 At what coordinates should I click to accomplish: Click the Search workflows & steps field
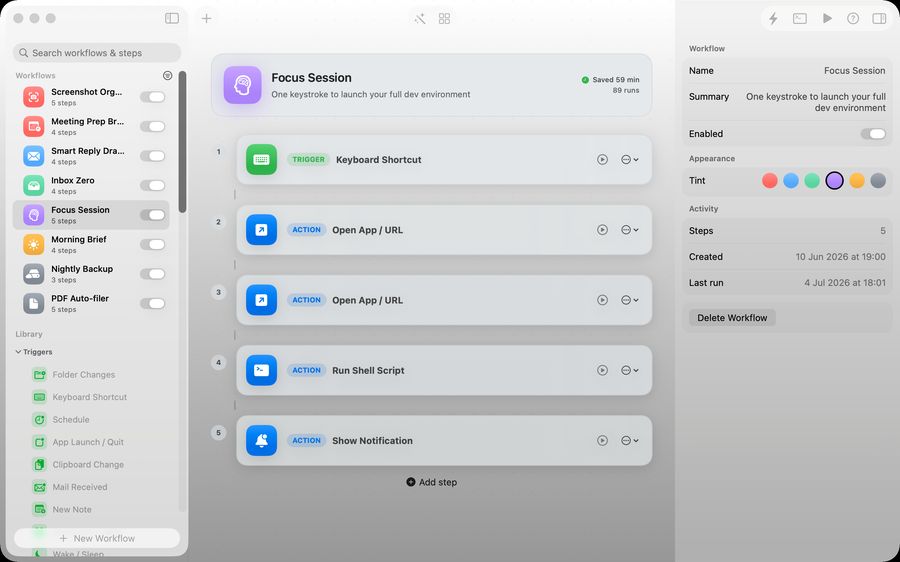[97, 53]
